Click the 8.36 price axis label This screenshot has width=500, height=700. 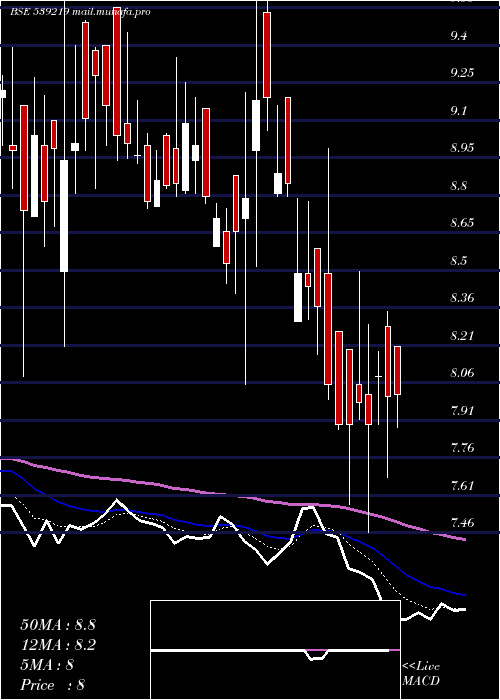tap(462, 298)
